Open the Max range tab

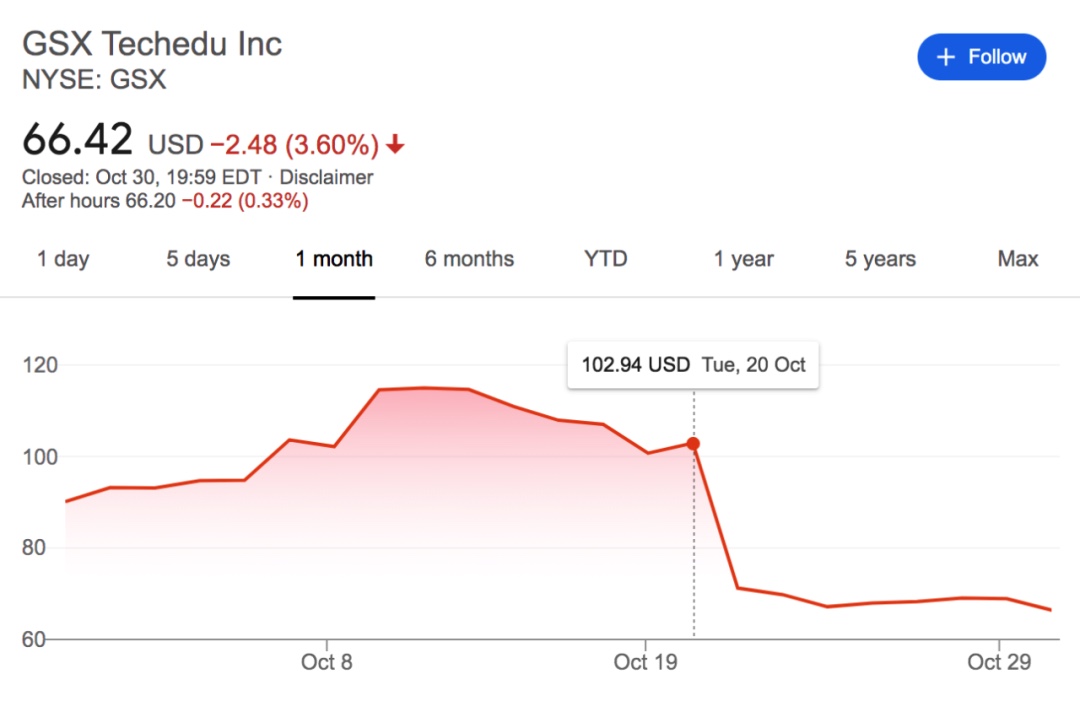coord(1018,259)
